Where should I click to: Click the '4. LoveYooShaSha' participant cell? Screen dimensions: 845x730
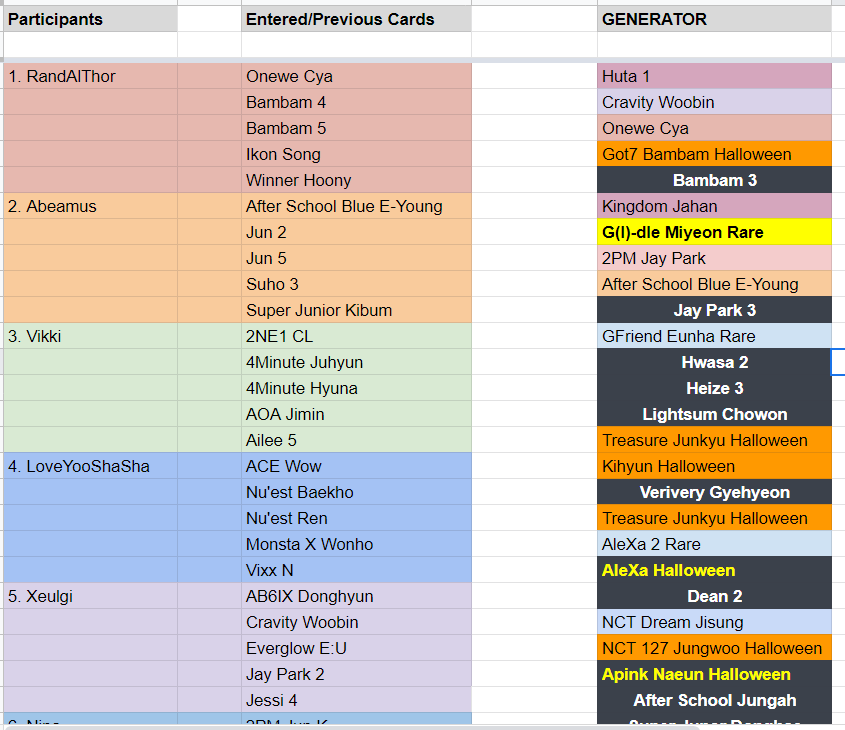pyautogui.click(x=91, y=466)
